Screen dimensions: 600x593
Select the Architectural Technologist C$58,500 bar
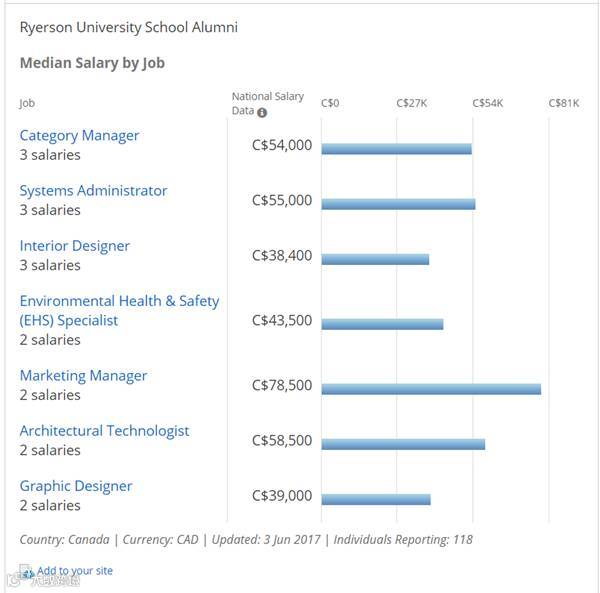click(403, 444)
